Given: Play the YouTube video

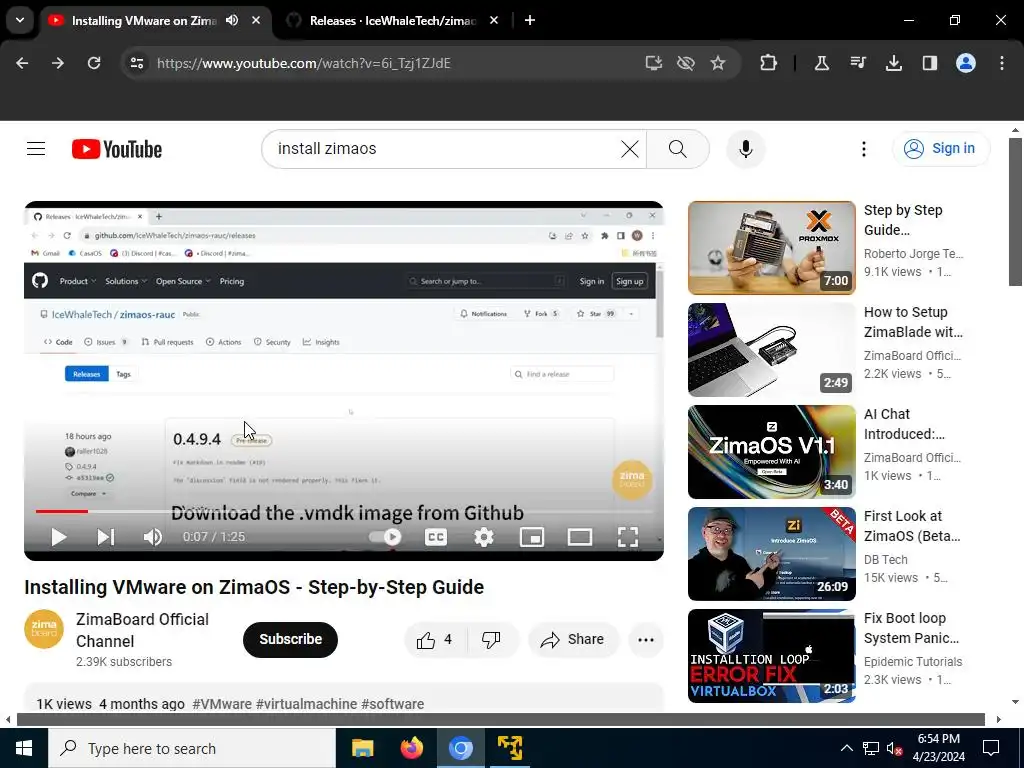Looking at the screenshot, I should (x=59, y=537).
